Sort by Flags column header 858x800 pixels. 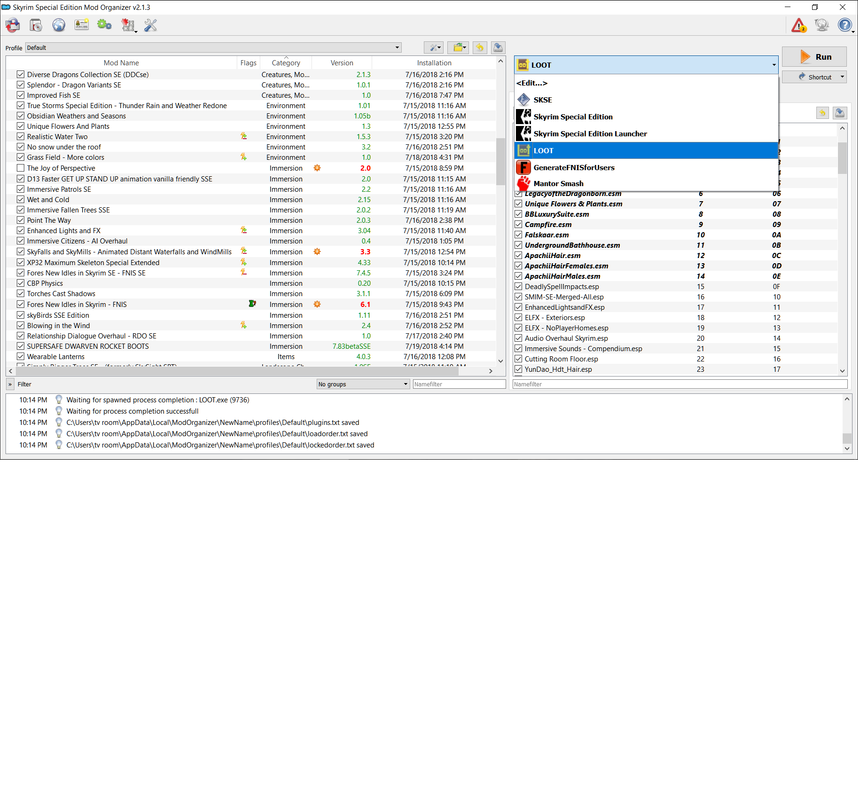248,63
